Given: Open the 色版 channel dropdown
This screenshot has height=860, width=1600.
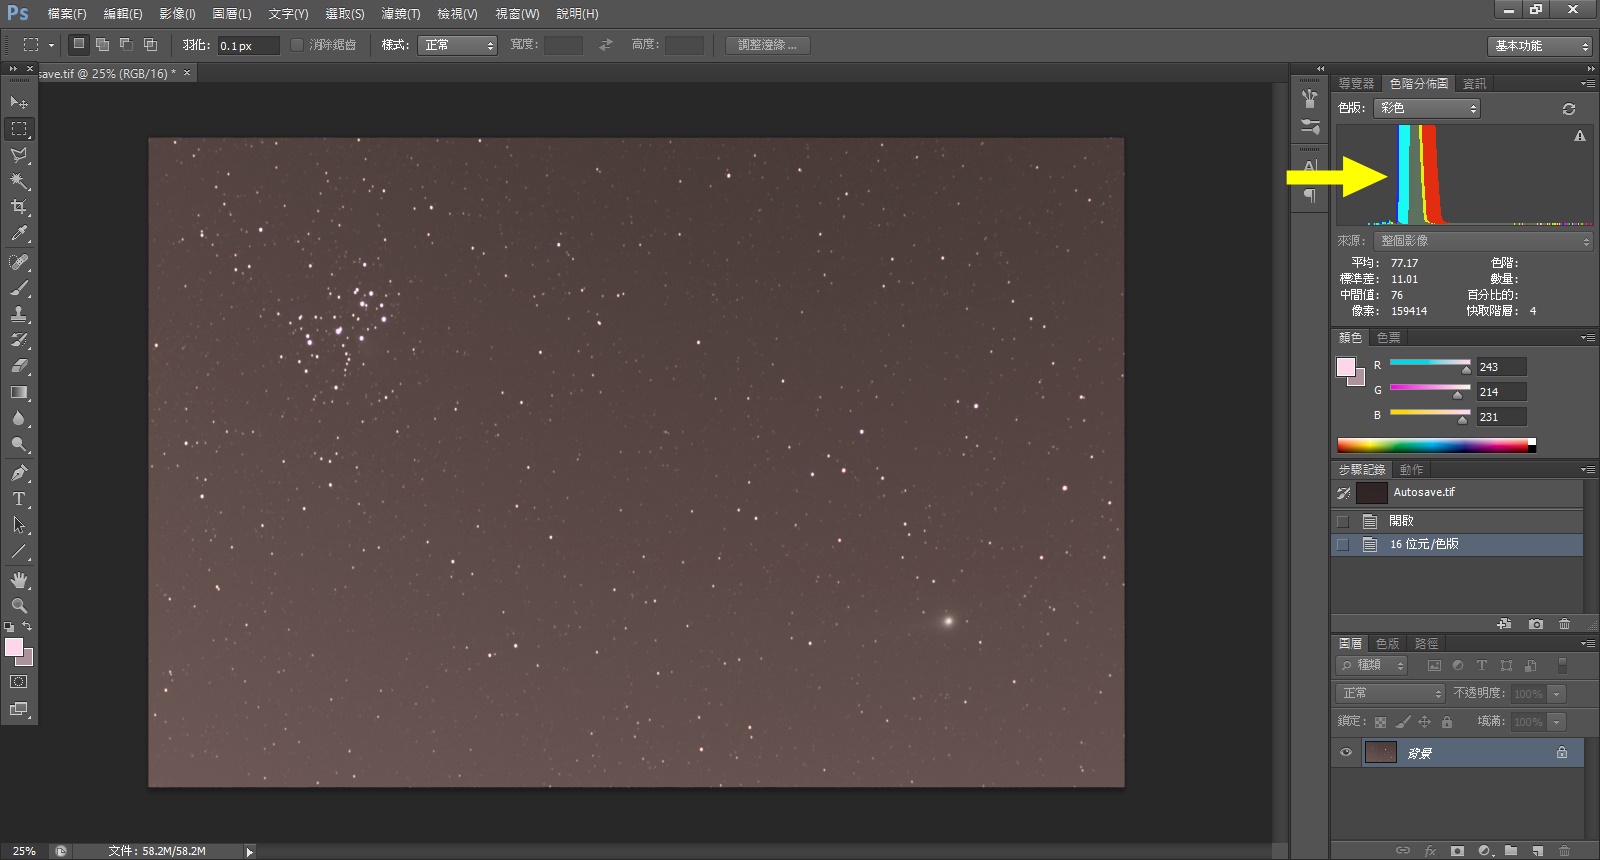Looking at the screenshot, I should point(1427,108).
